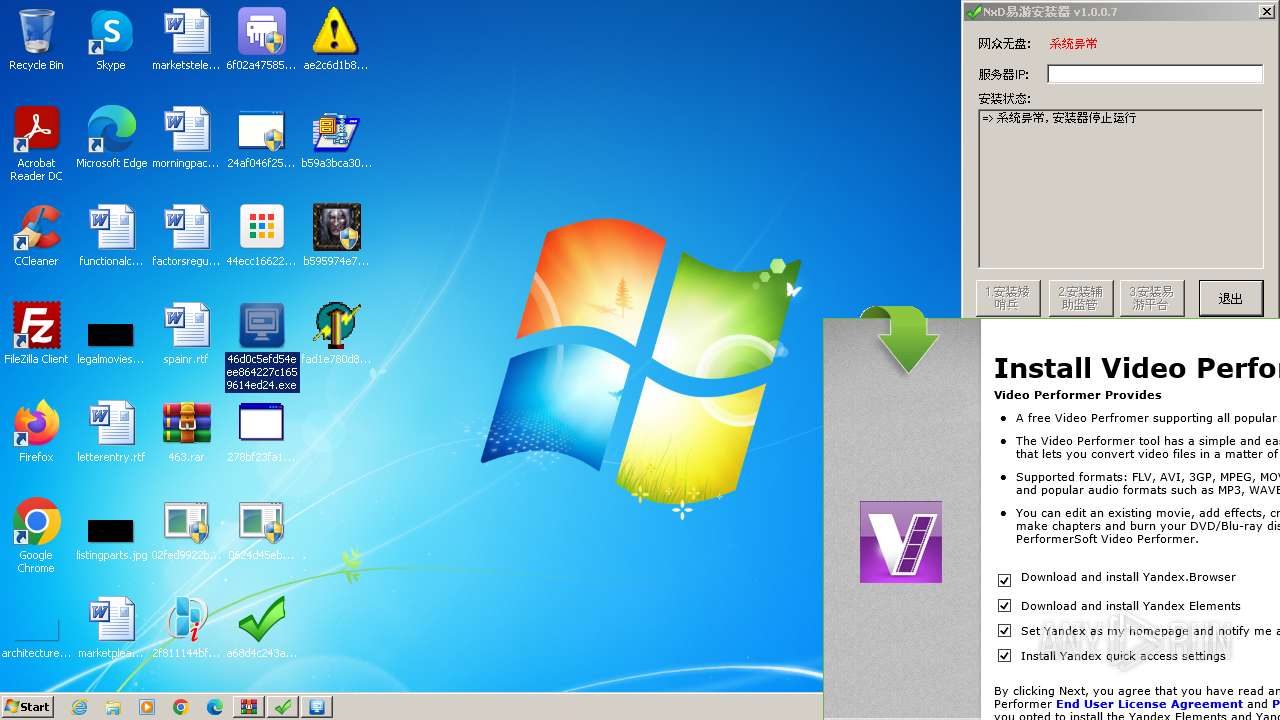The height and width of the screenshot is (720, 1280).
Task: Open the Start menu
Action: (27, 706)
